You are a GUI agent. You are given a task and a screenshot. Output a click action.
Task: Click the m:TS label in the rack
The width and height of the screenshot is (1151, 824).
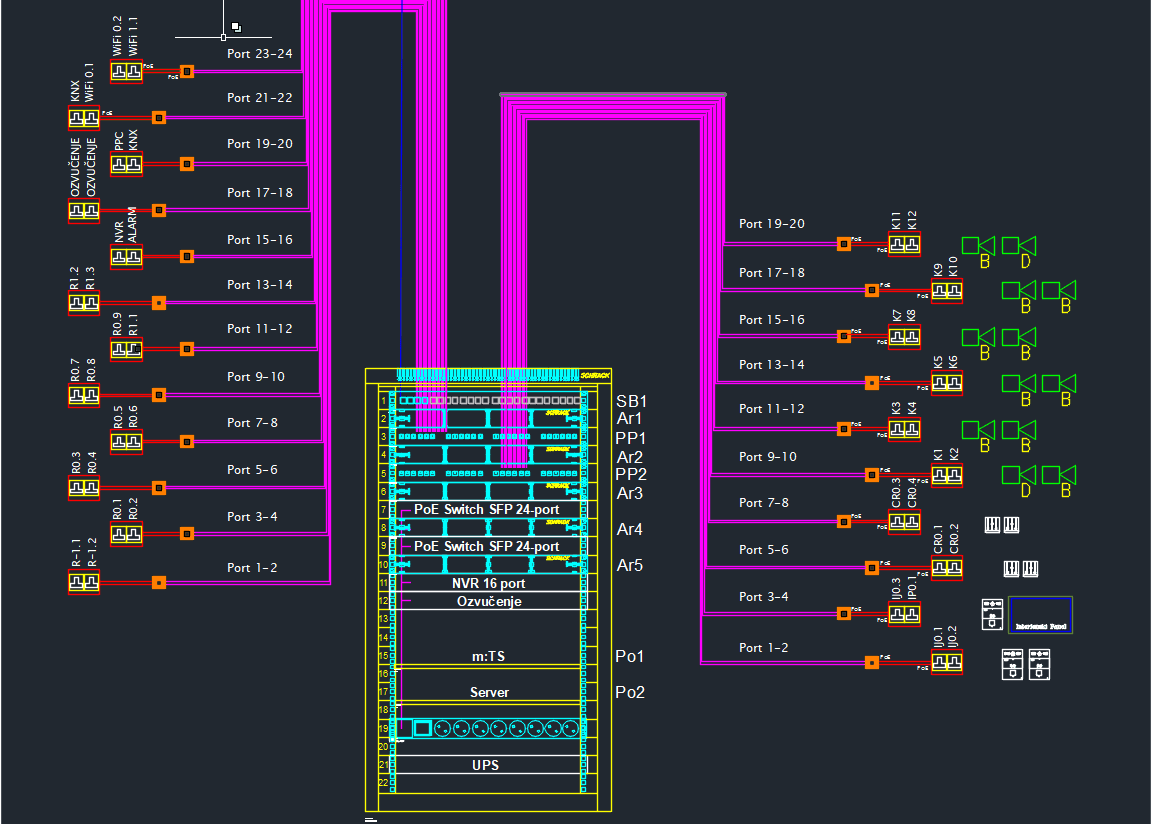click(x=489, y=656)
